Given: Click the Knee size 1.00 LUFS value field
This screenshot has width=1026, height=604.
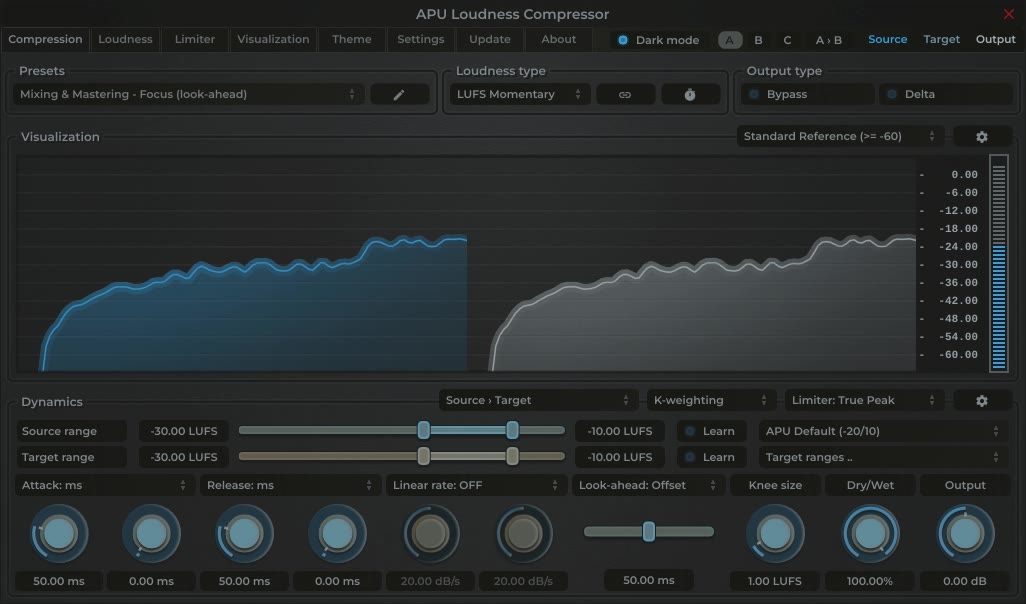Looking at the screenshot, I should (x=775, y=581).
